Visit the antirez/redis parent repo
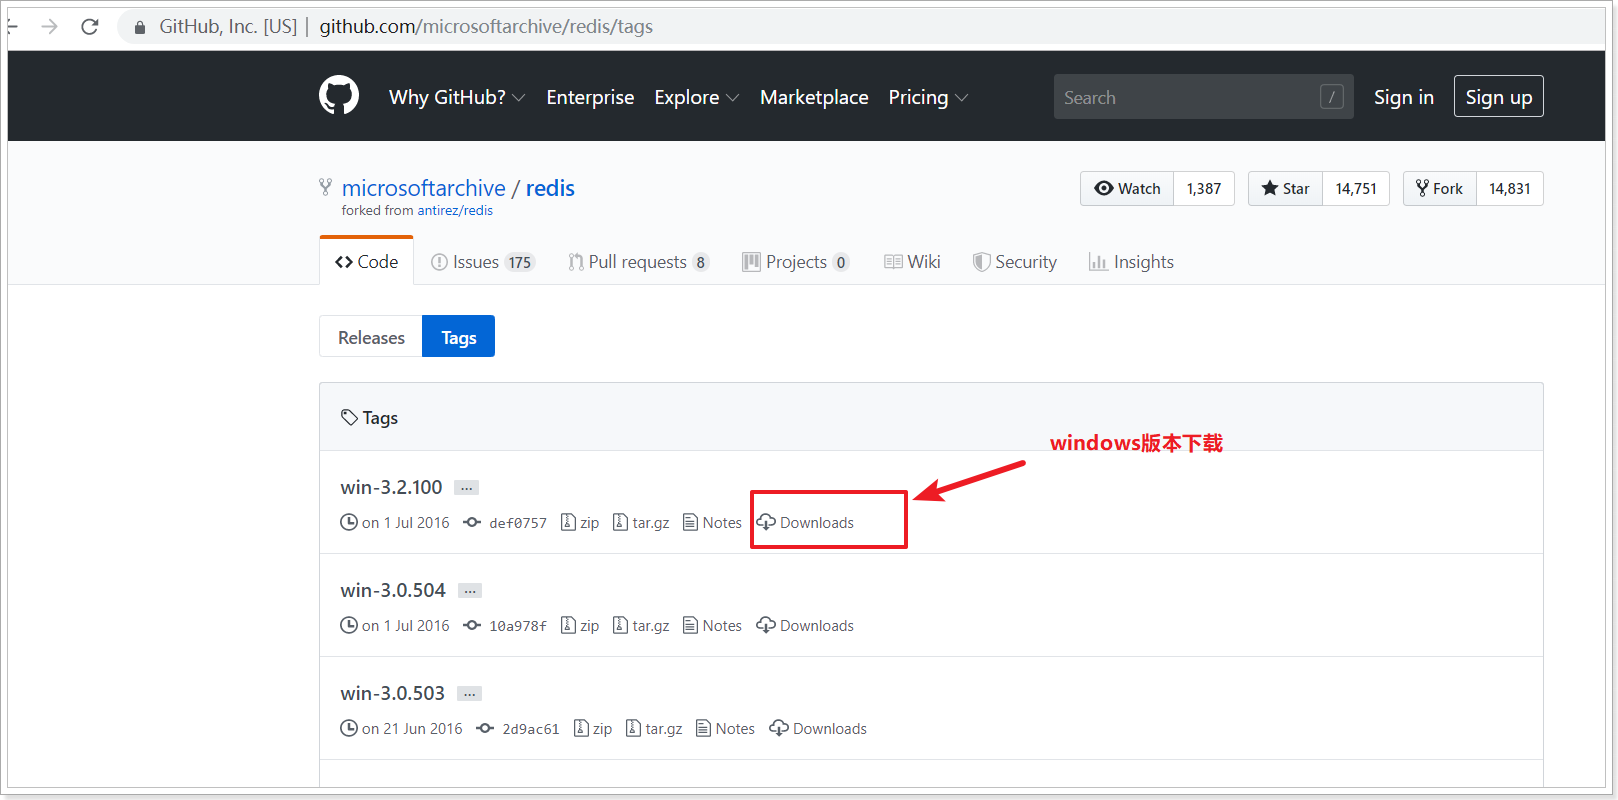Screen dimensions: 1618x800 pos(455,211)
